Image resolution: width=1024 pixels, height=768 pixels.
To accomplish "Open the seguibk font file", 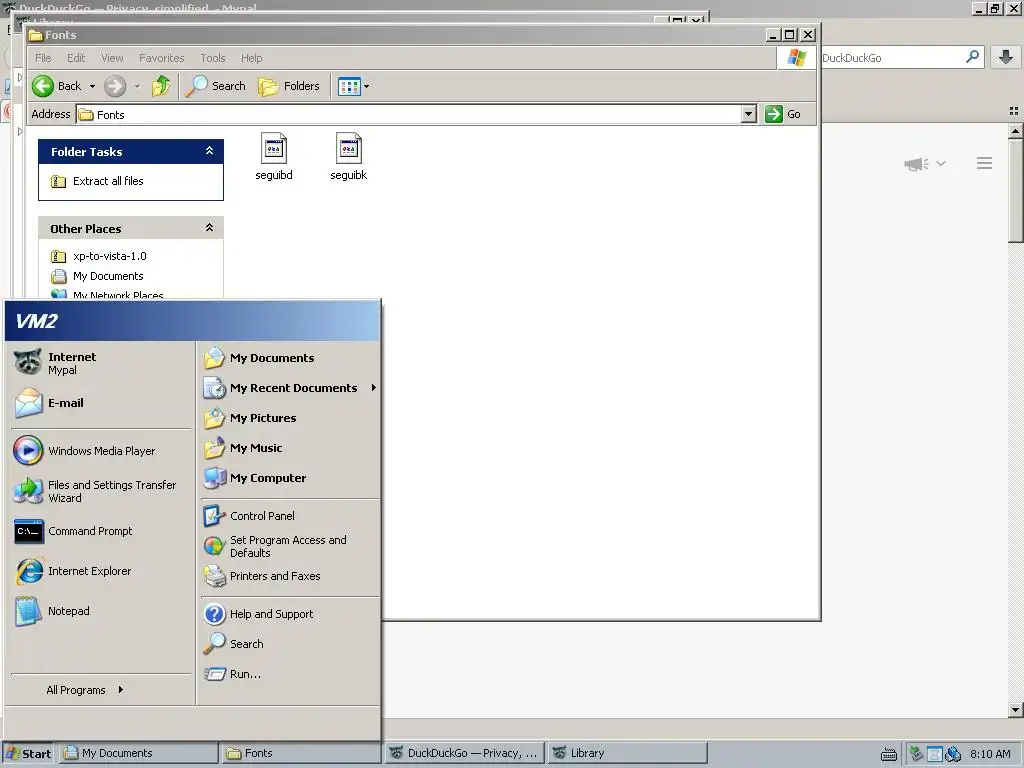I will [x=349, y=157].
